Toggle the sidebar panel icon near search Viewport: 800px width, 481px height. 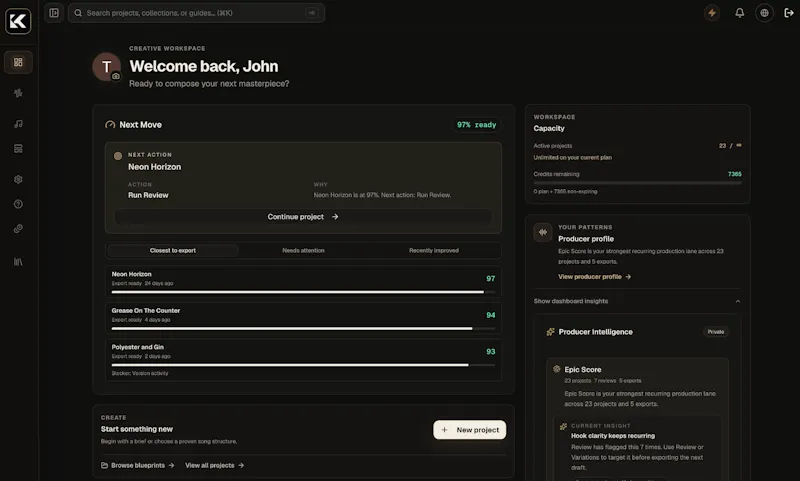[x=54, y=13]
